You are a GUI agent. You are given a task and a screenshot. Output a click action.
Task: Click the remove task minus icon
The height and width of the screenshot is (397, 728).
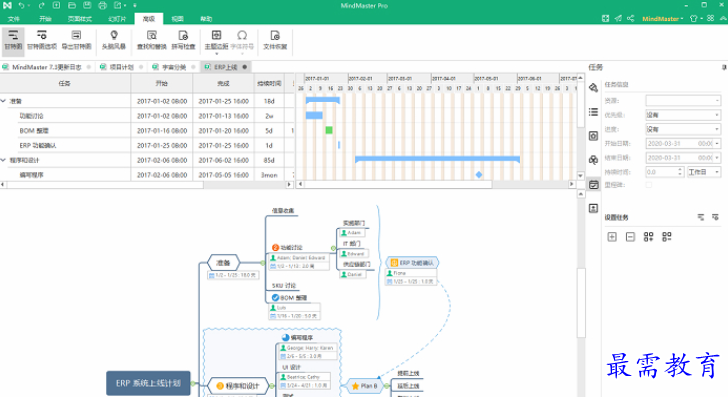(630, 237)
